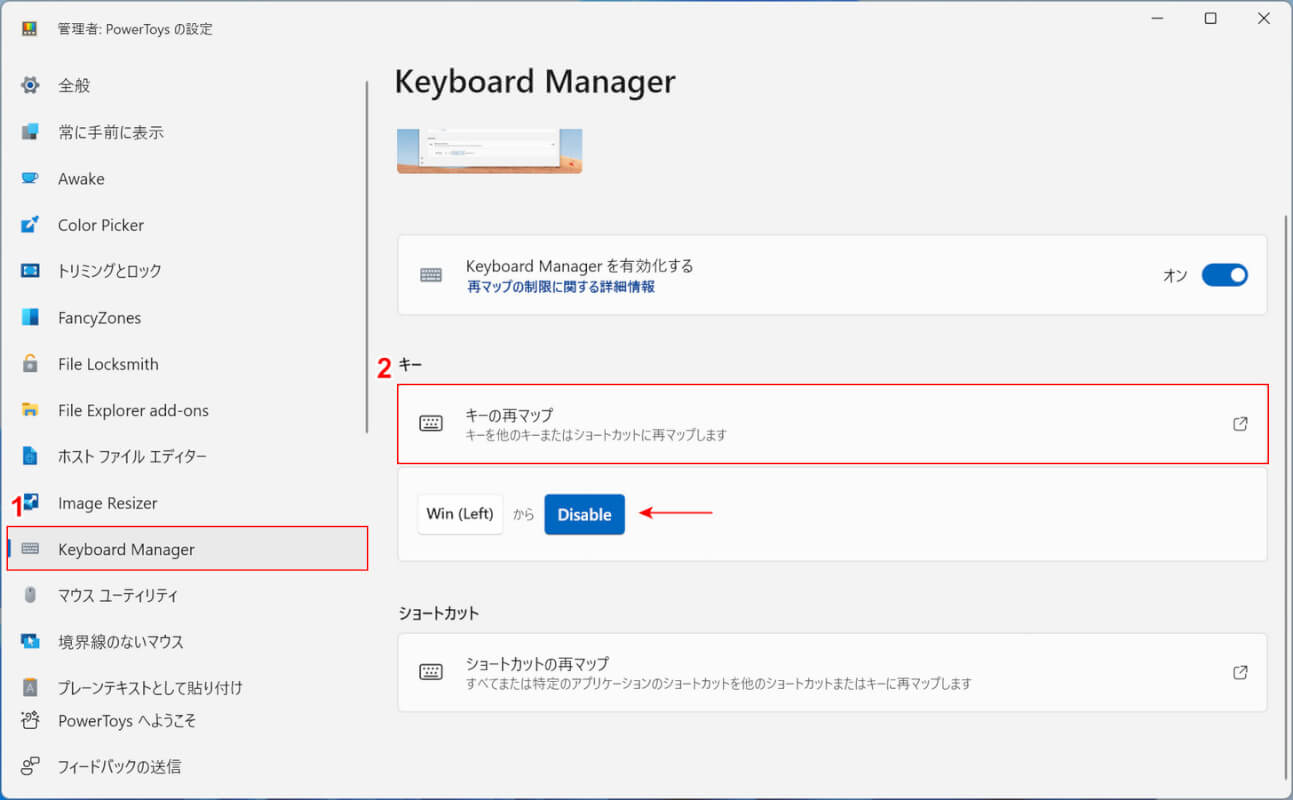Click the プレーンテキストとして貼り付け icon
1293x800 pixels.
(x=30, y=688)
